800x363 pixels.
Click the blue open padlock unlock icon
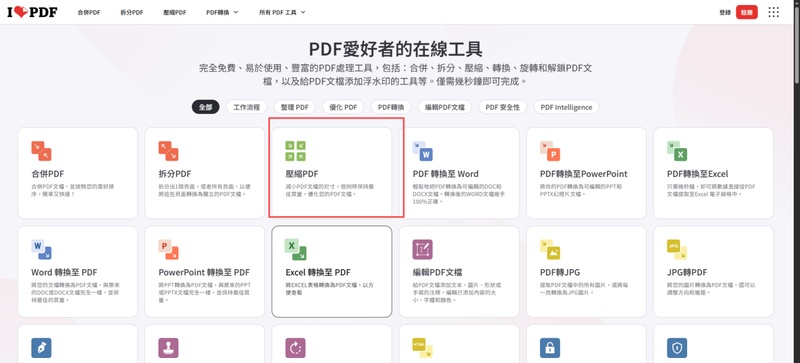tap(550, 348)
